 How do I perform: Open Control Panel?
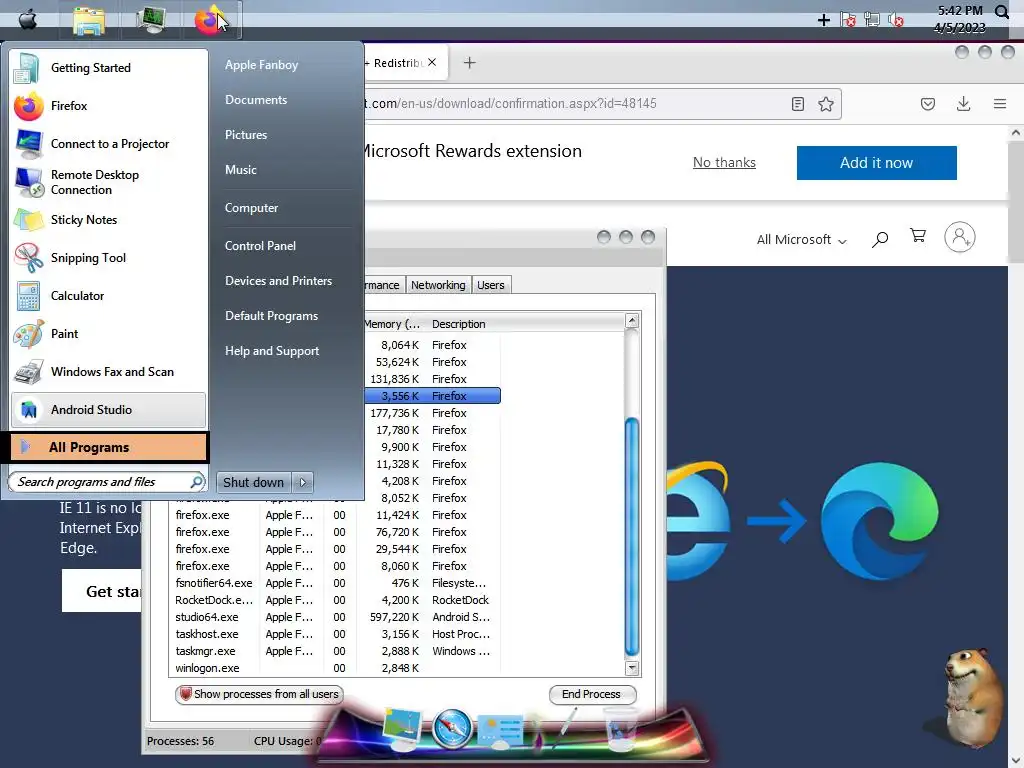[x=260, y=246]
